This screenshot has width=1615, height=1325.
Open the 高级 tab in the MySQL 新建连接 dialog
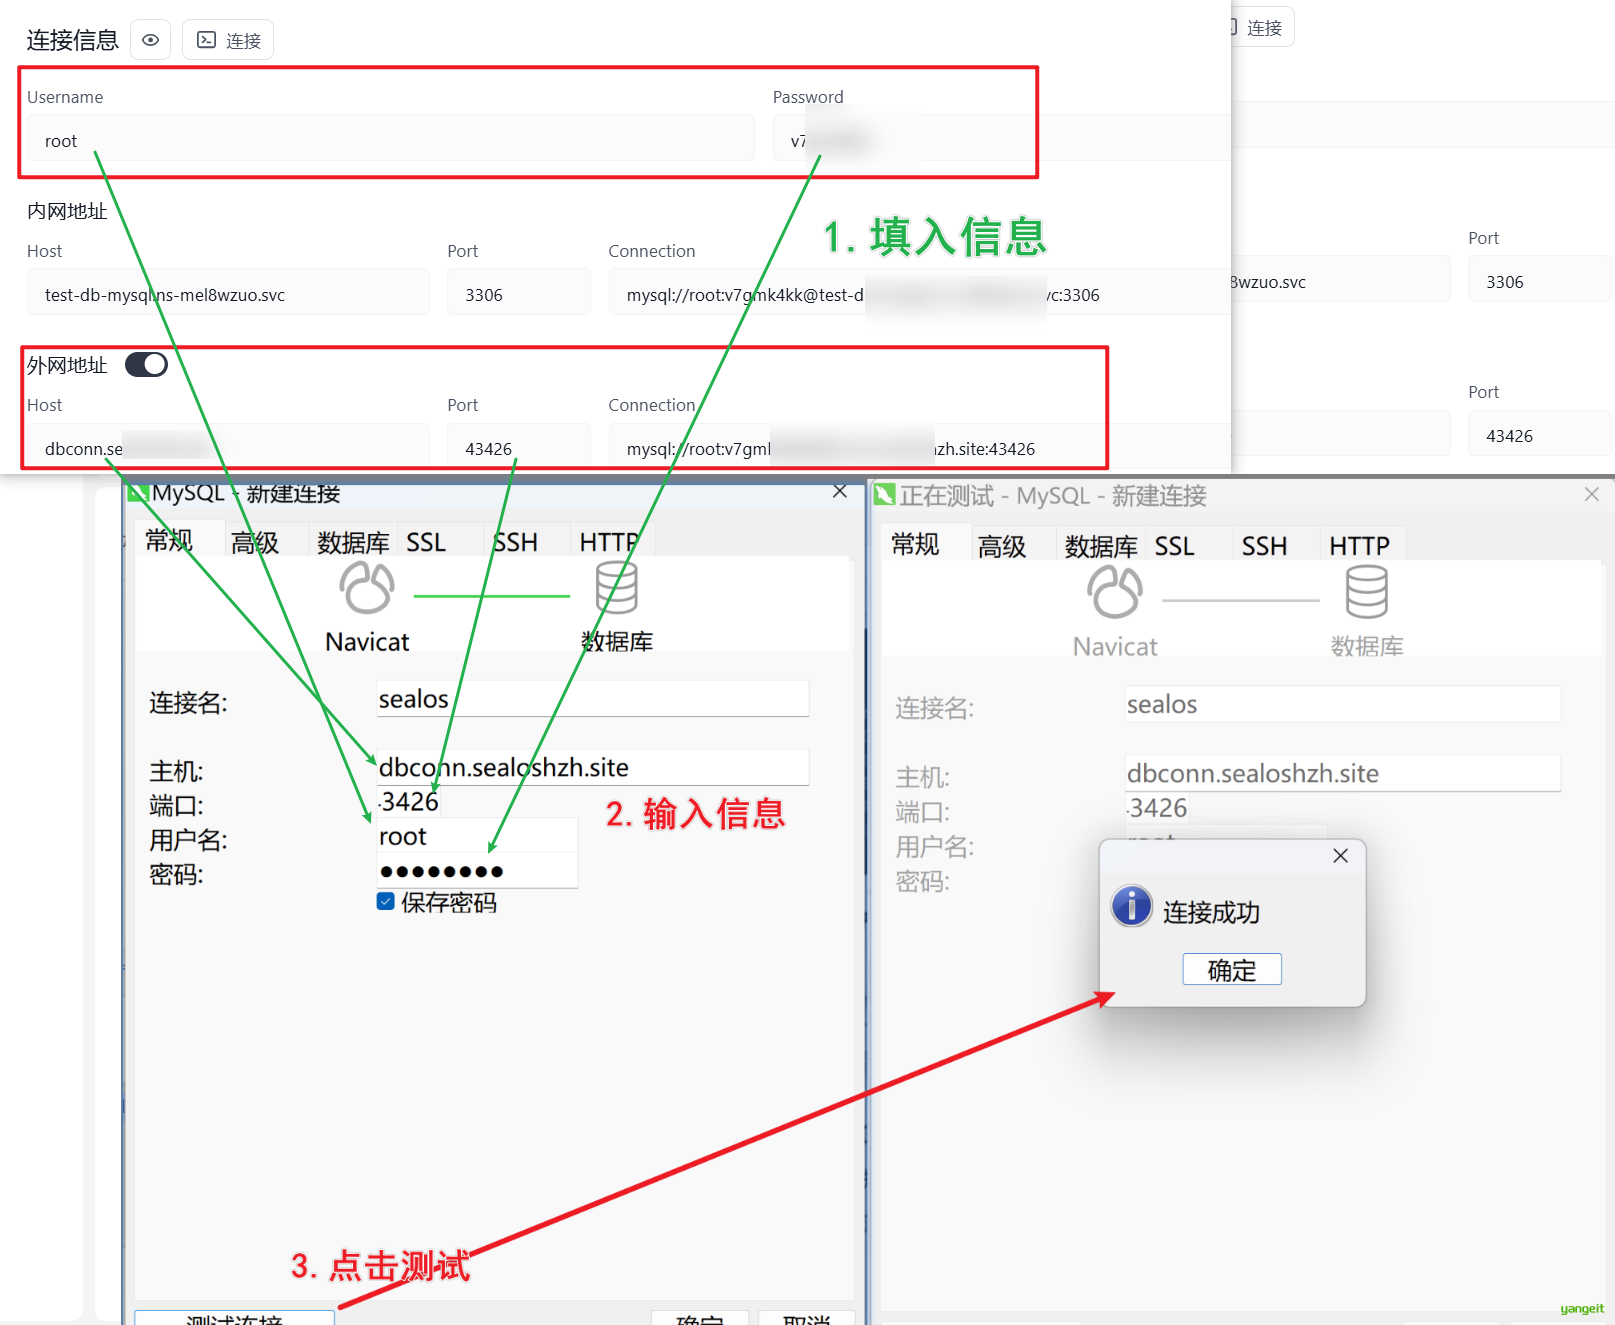tap(255, 542)
